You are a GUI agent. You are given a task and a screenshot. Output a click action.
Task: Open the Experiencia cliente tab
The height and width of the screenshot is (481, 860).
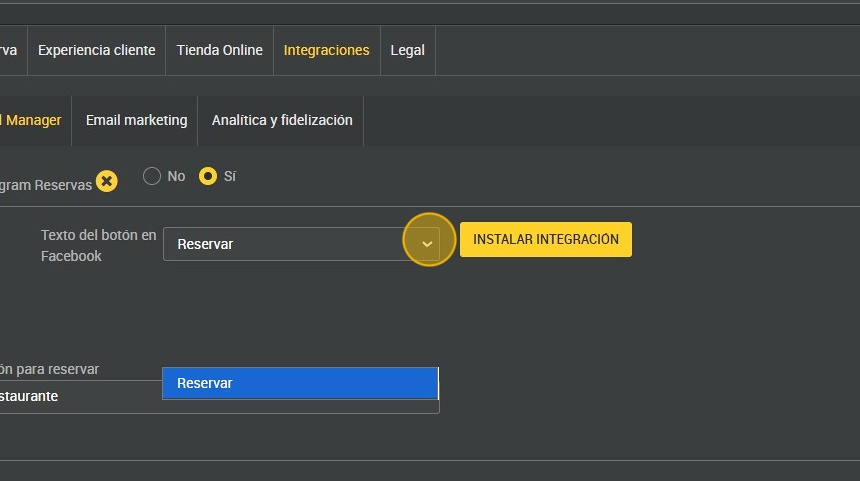(x=96, y=50)
